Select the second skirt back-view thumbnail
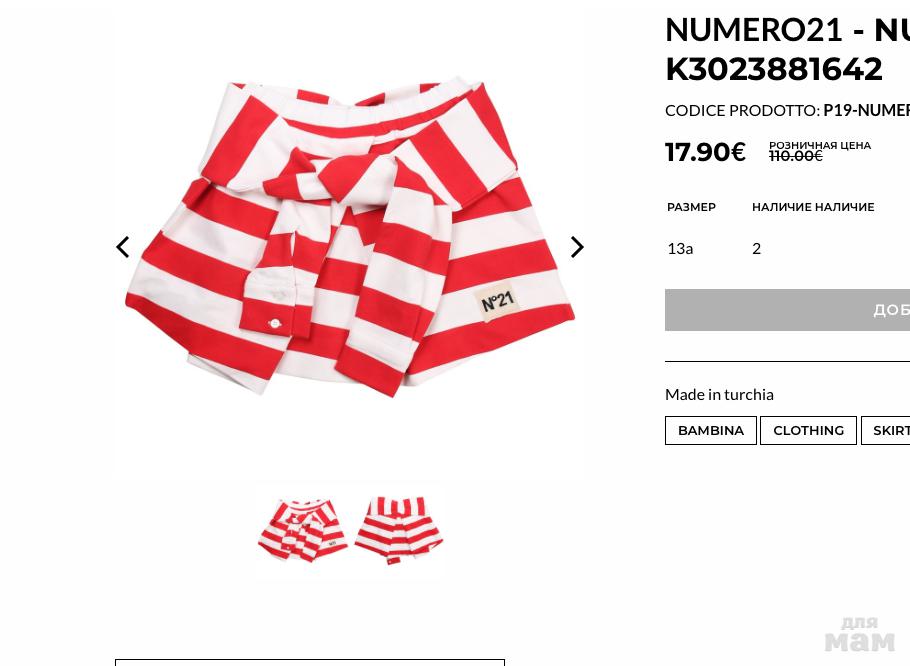 tap(399, 530)
